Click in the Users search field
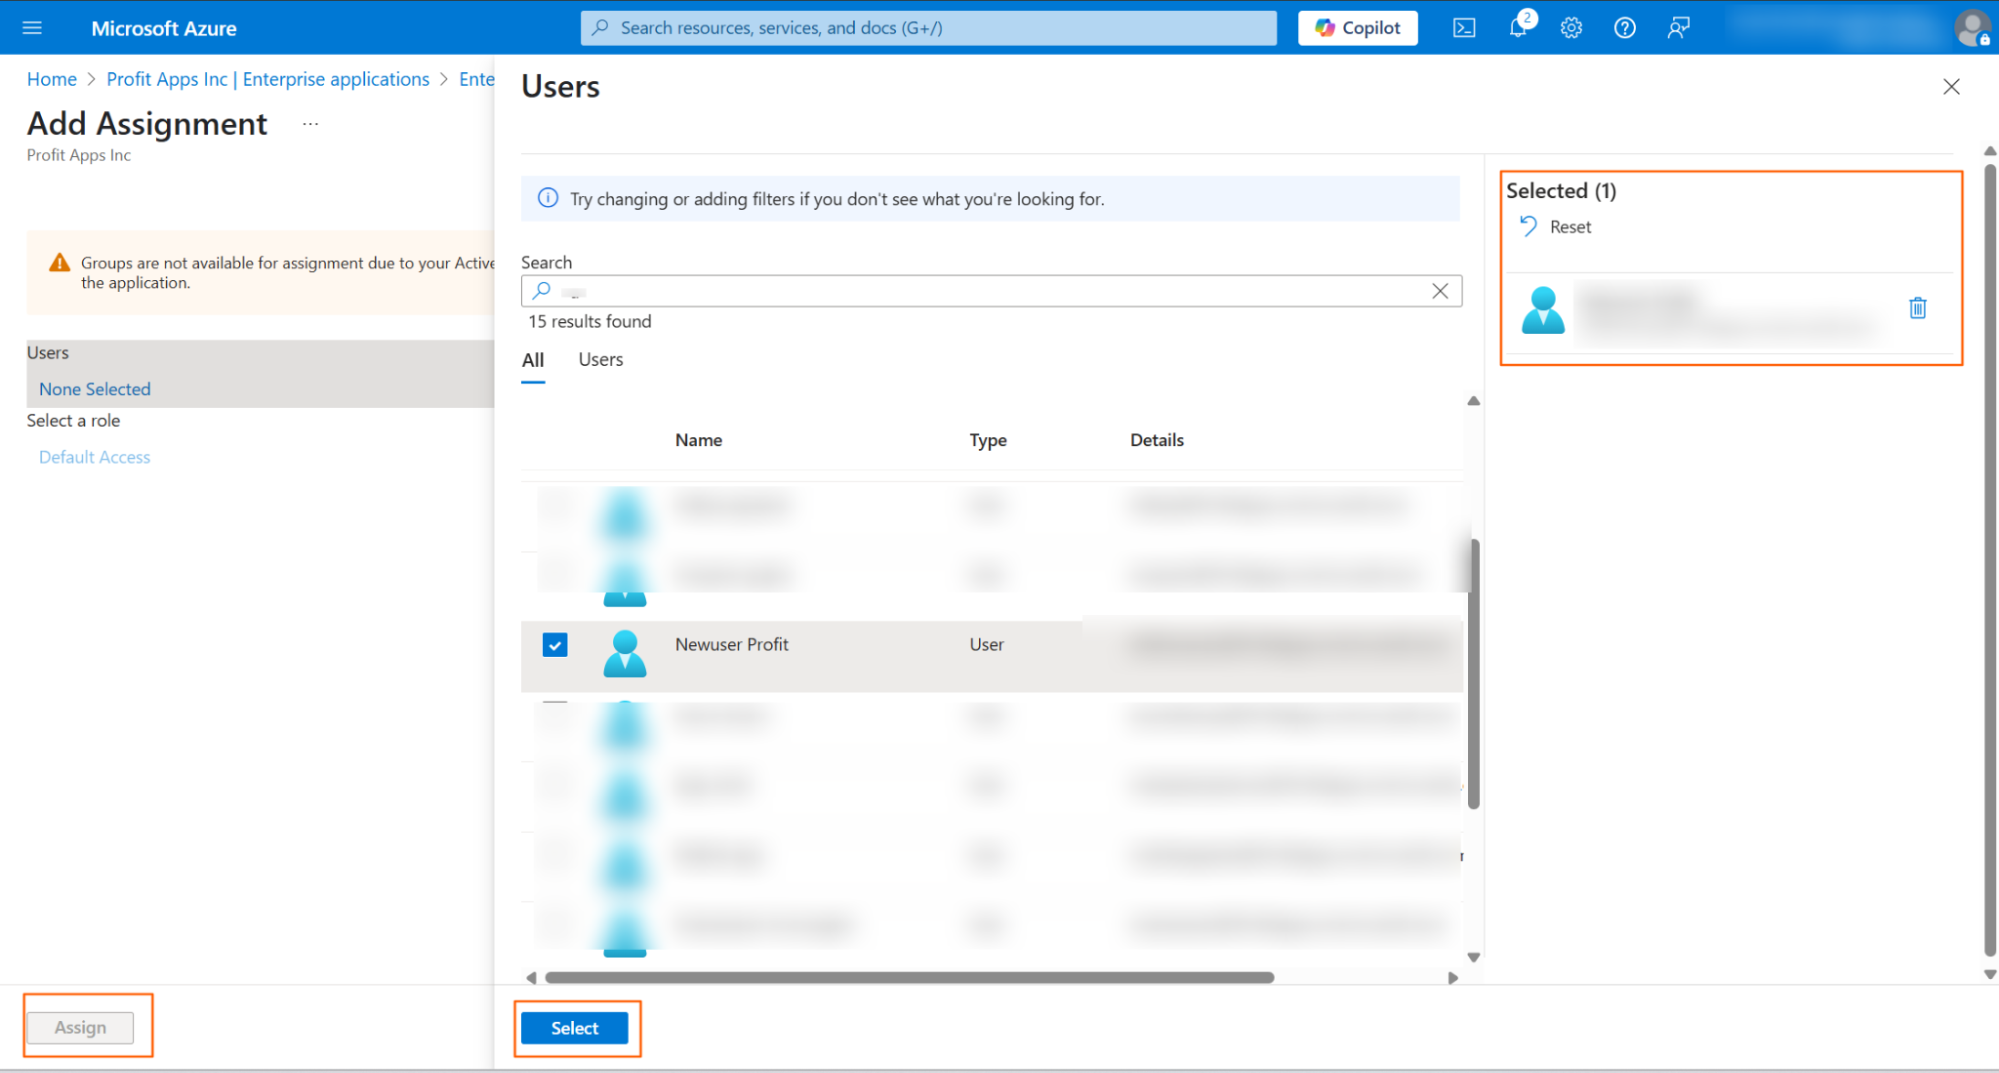 pyautogui.click(x=991, y=291)
